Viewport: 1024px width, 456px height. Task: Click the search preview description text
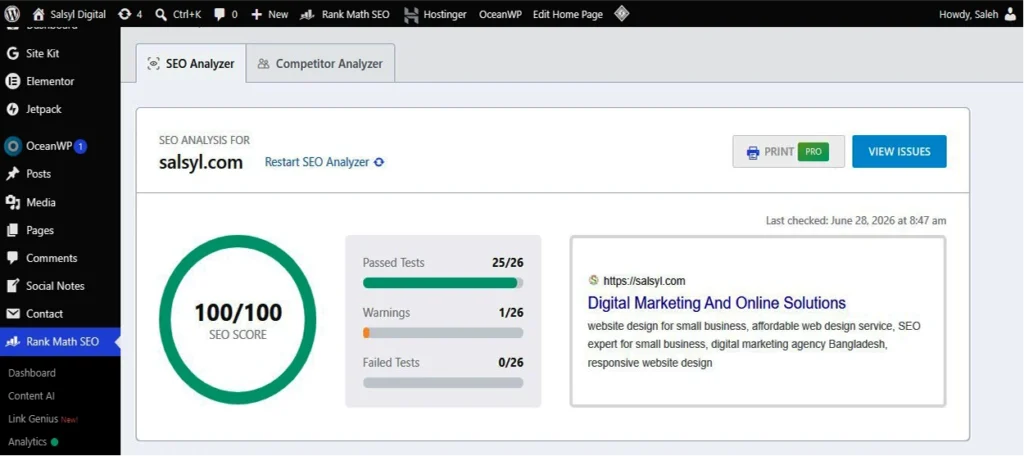coord(754,344)
